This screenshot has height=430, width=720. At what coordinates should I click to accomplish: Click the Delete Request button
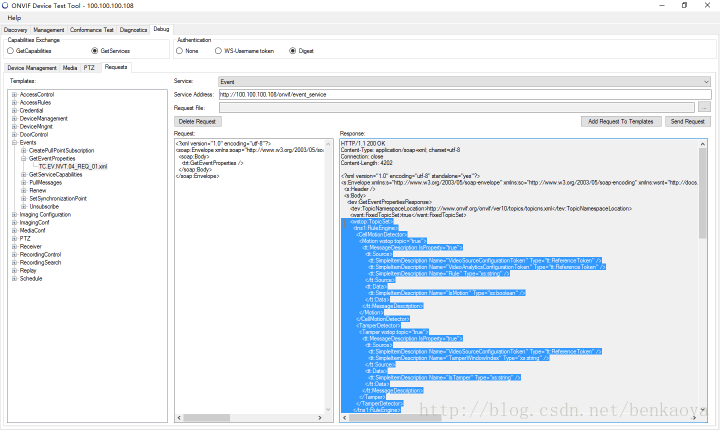click(x=197, y=122)
